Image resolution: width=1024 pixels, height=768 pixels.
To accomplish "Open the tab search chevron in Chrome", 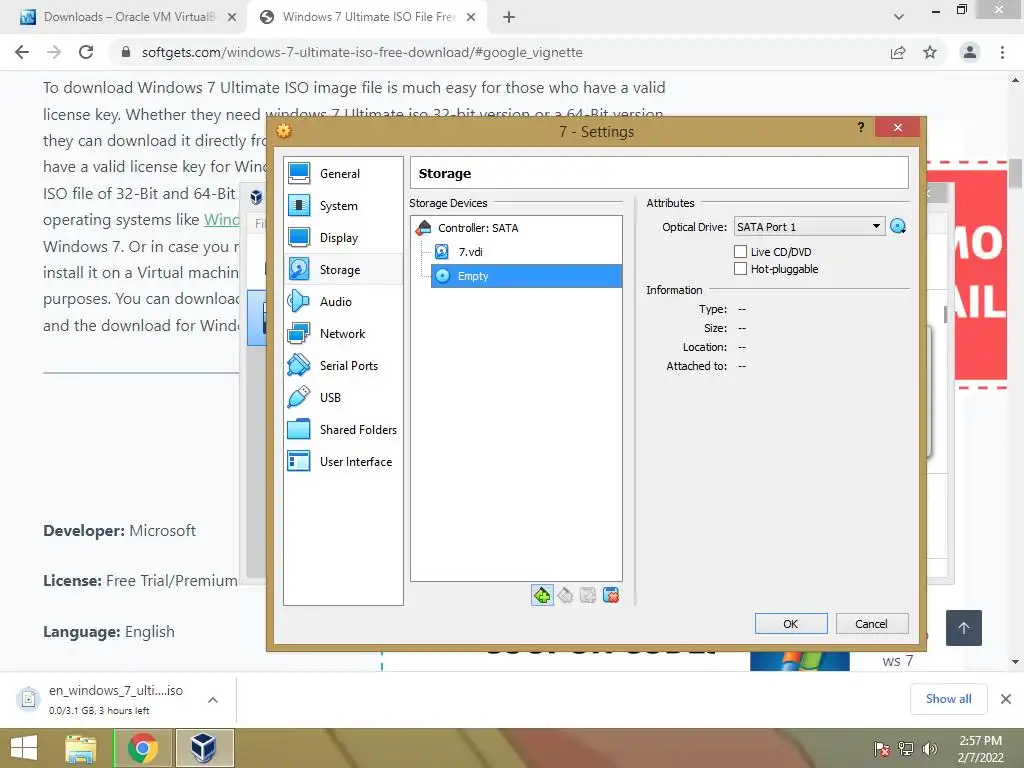I will (x=899, y=17).
